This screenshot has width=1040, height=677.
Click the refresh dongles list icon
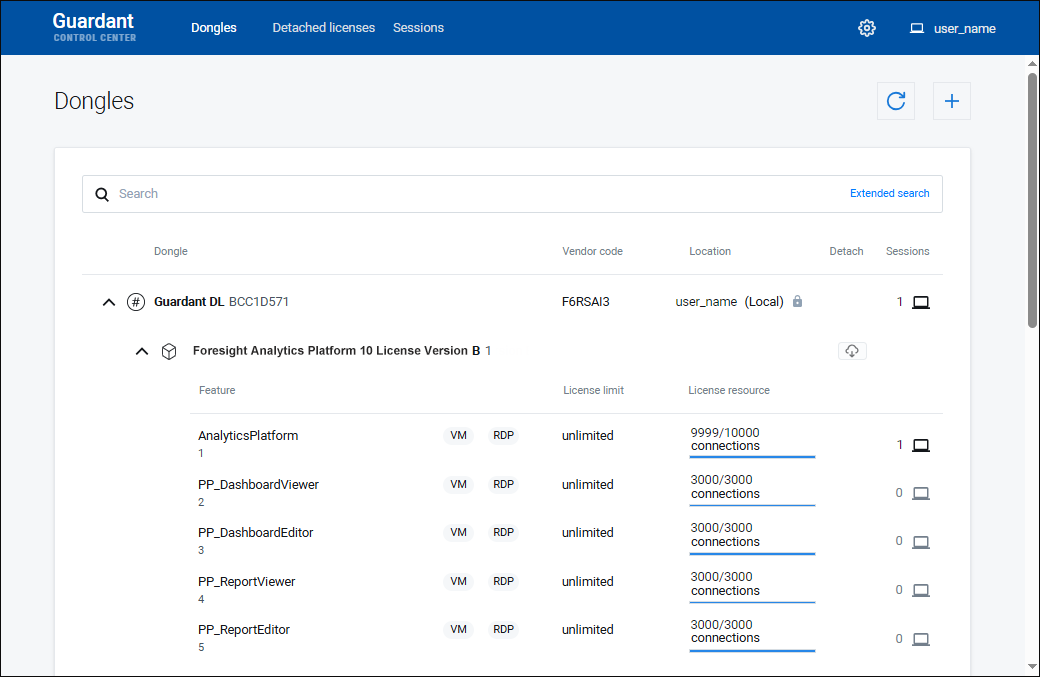click(x=896, y=101)
